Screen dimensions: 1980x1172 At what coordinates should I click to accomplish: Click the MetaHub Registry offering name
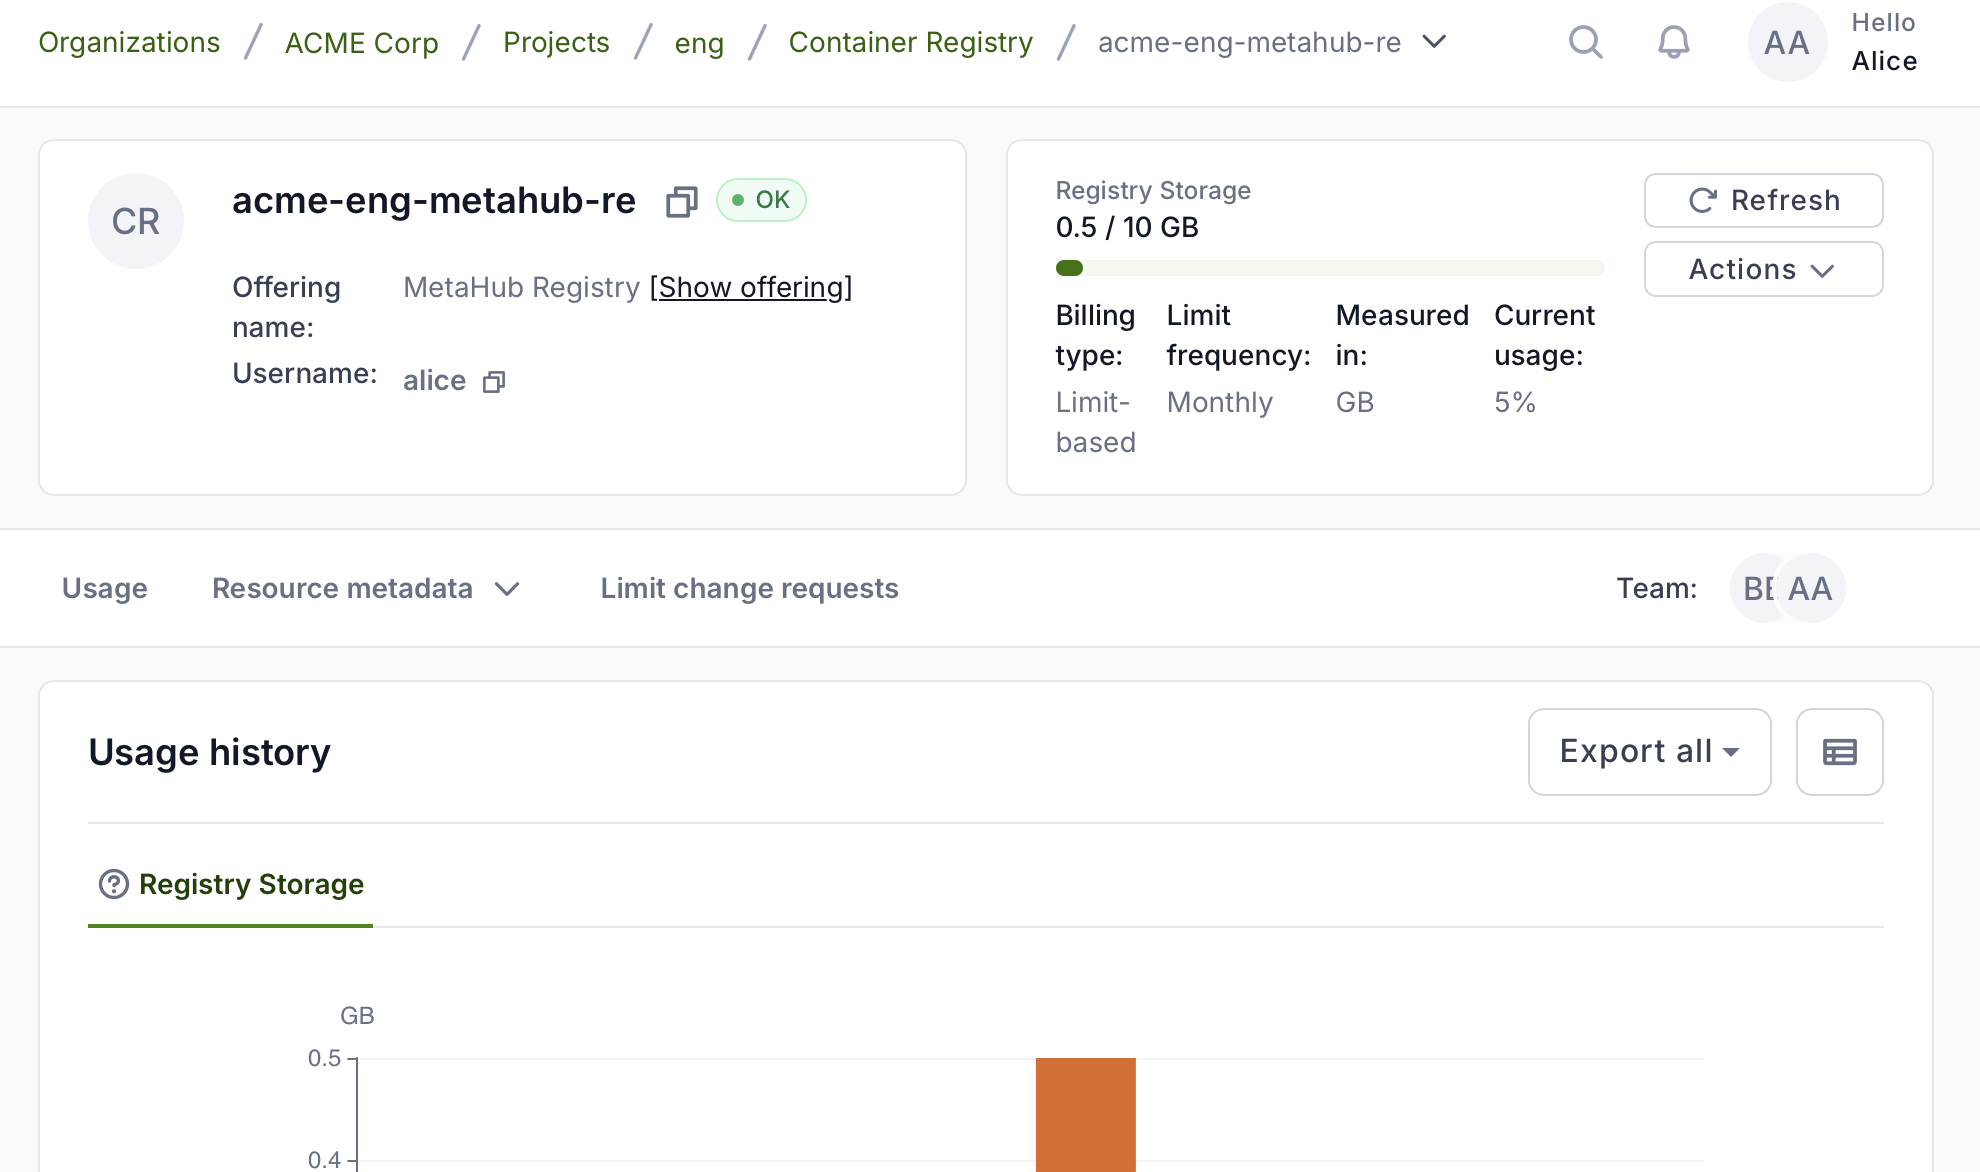click(522, 288)
